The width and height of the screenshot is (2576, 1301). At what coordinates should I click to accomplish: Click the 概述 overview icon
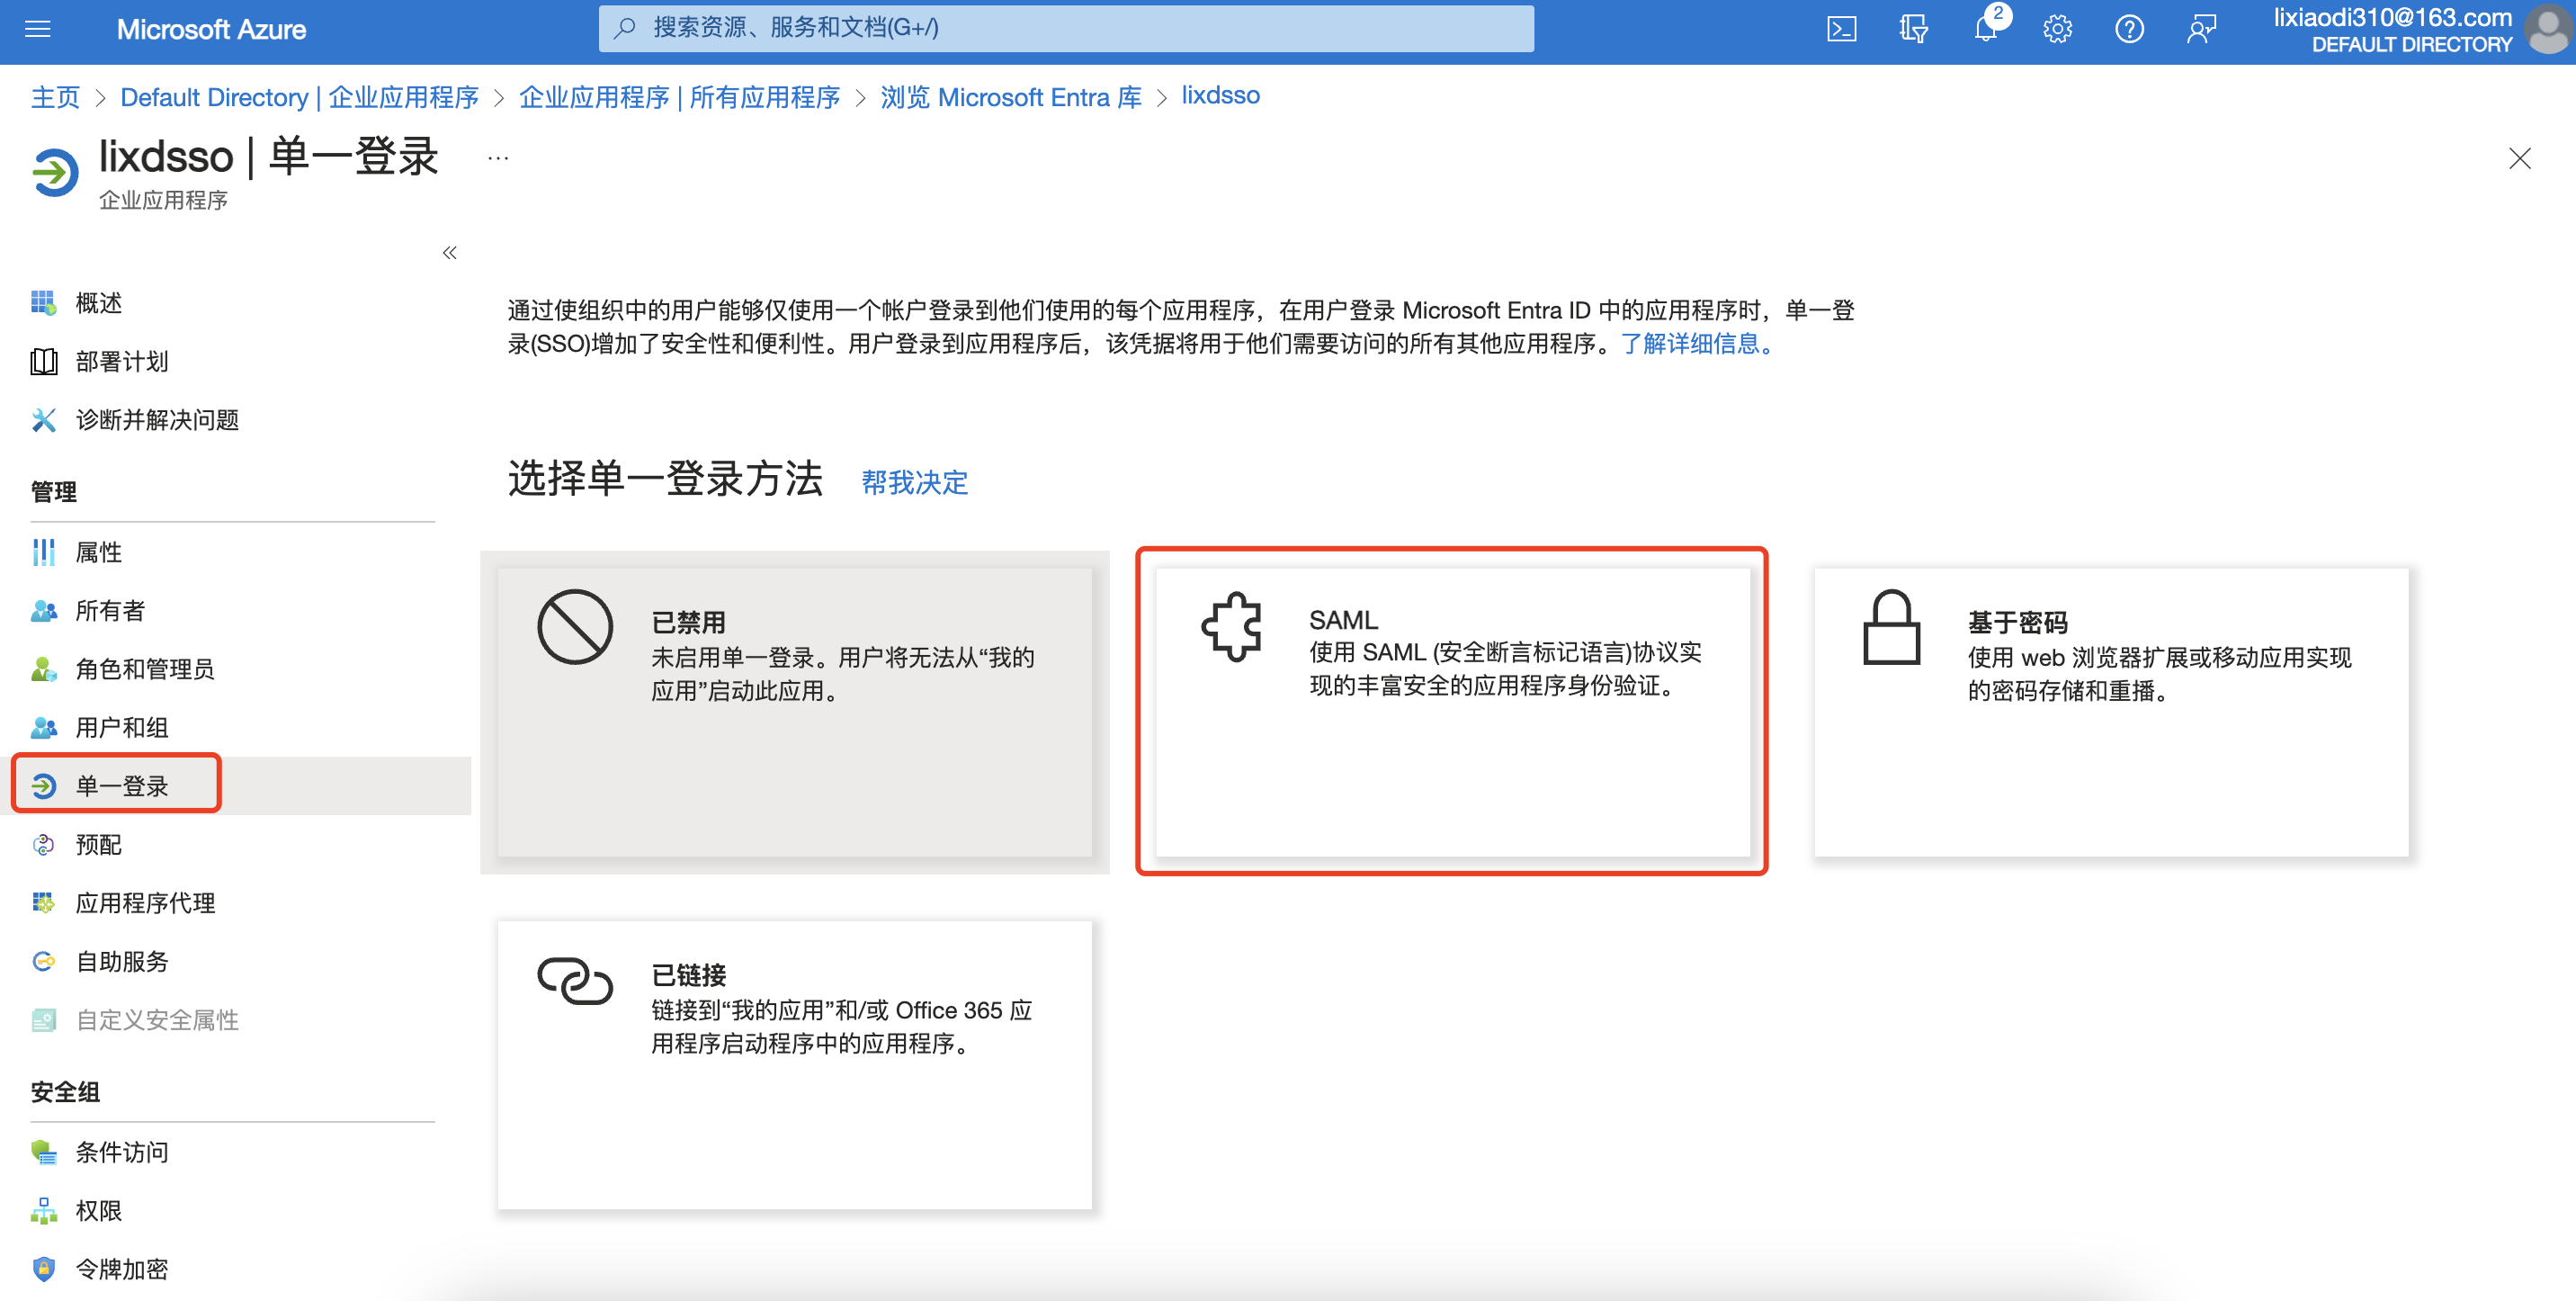click(43, 302)
